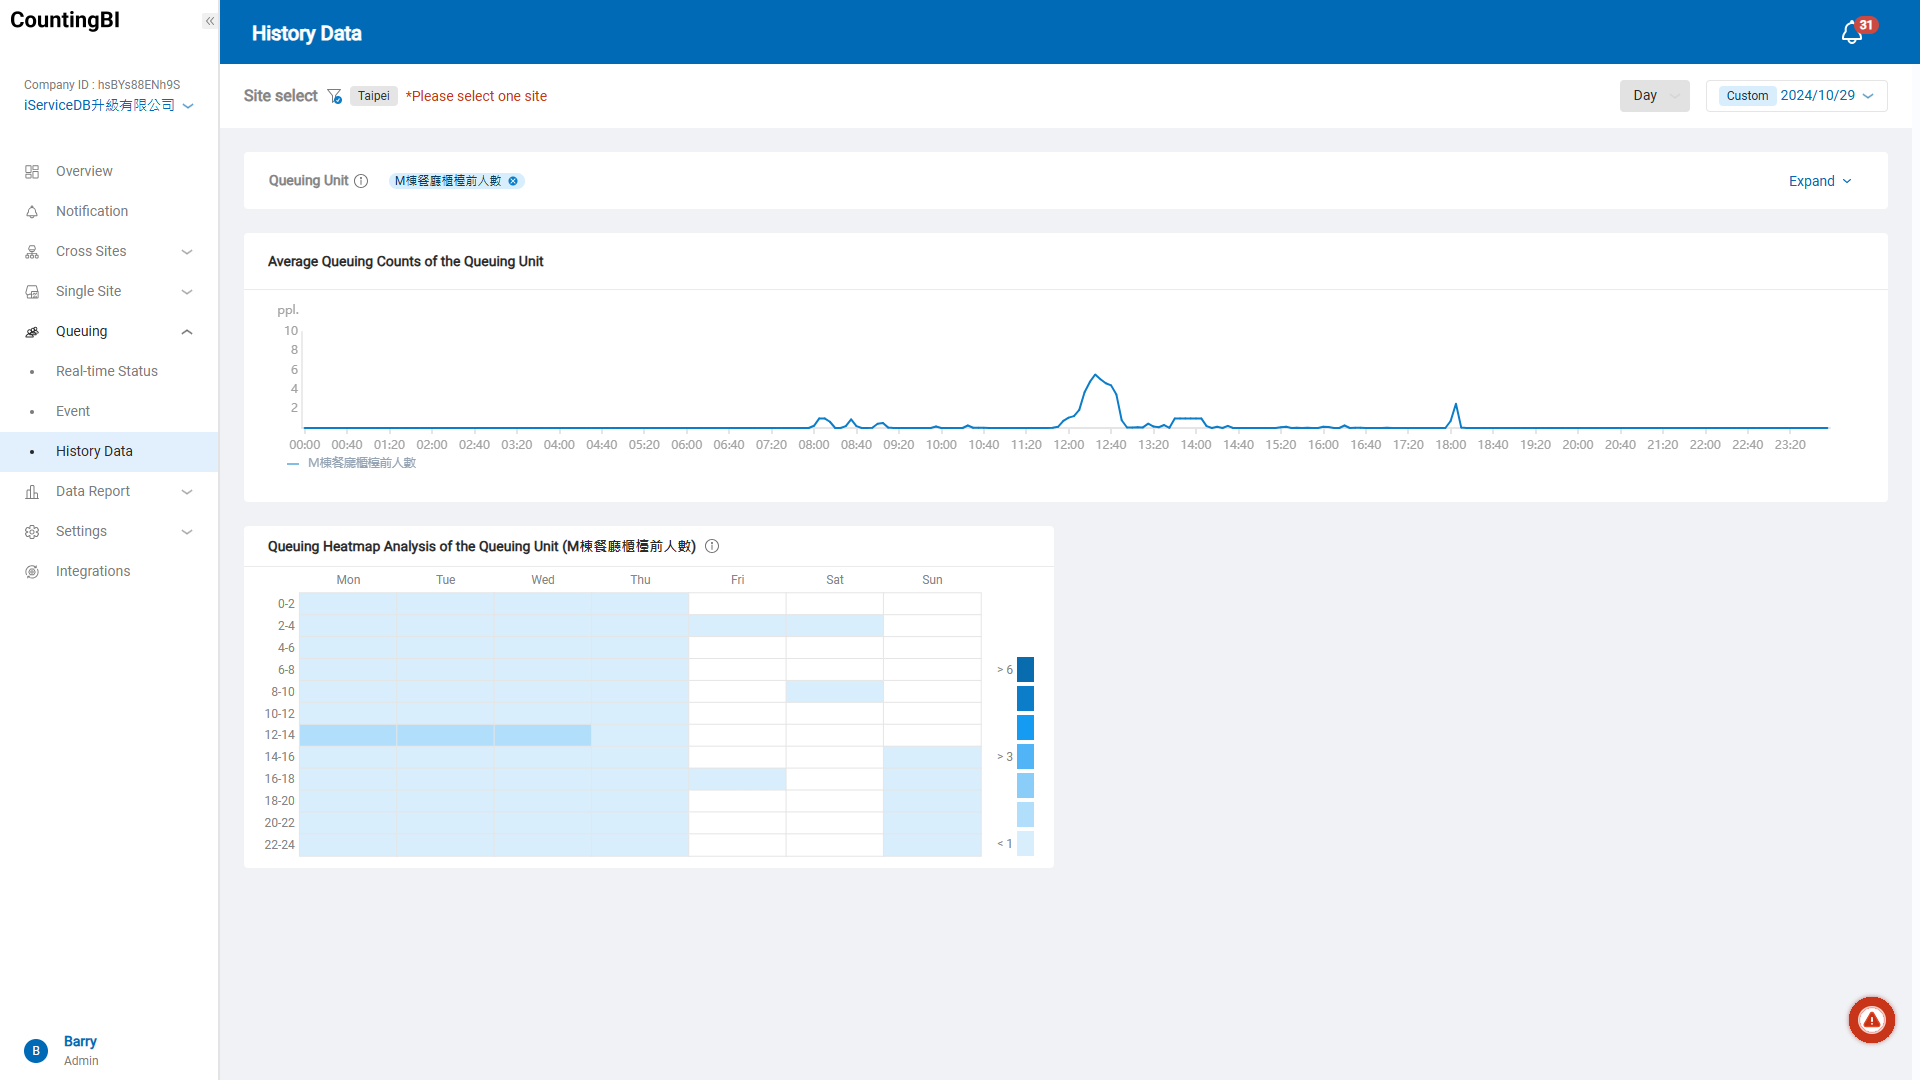
Task: Click the Taipei site tag
Action: click(x=374, y=96)
